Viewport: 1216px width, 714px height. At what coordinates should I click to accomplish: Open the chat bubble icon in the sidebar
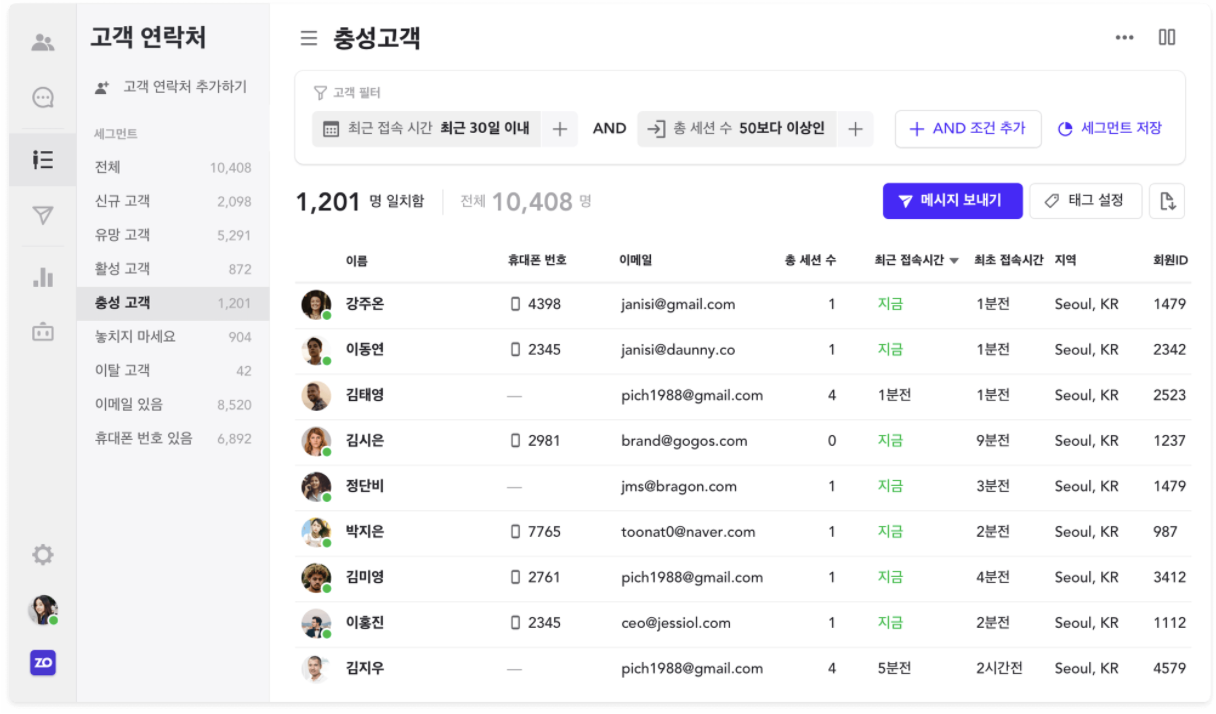tap(42, 98)
